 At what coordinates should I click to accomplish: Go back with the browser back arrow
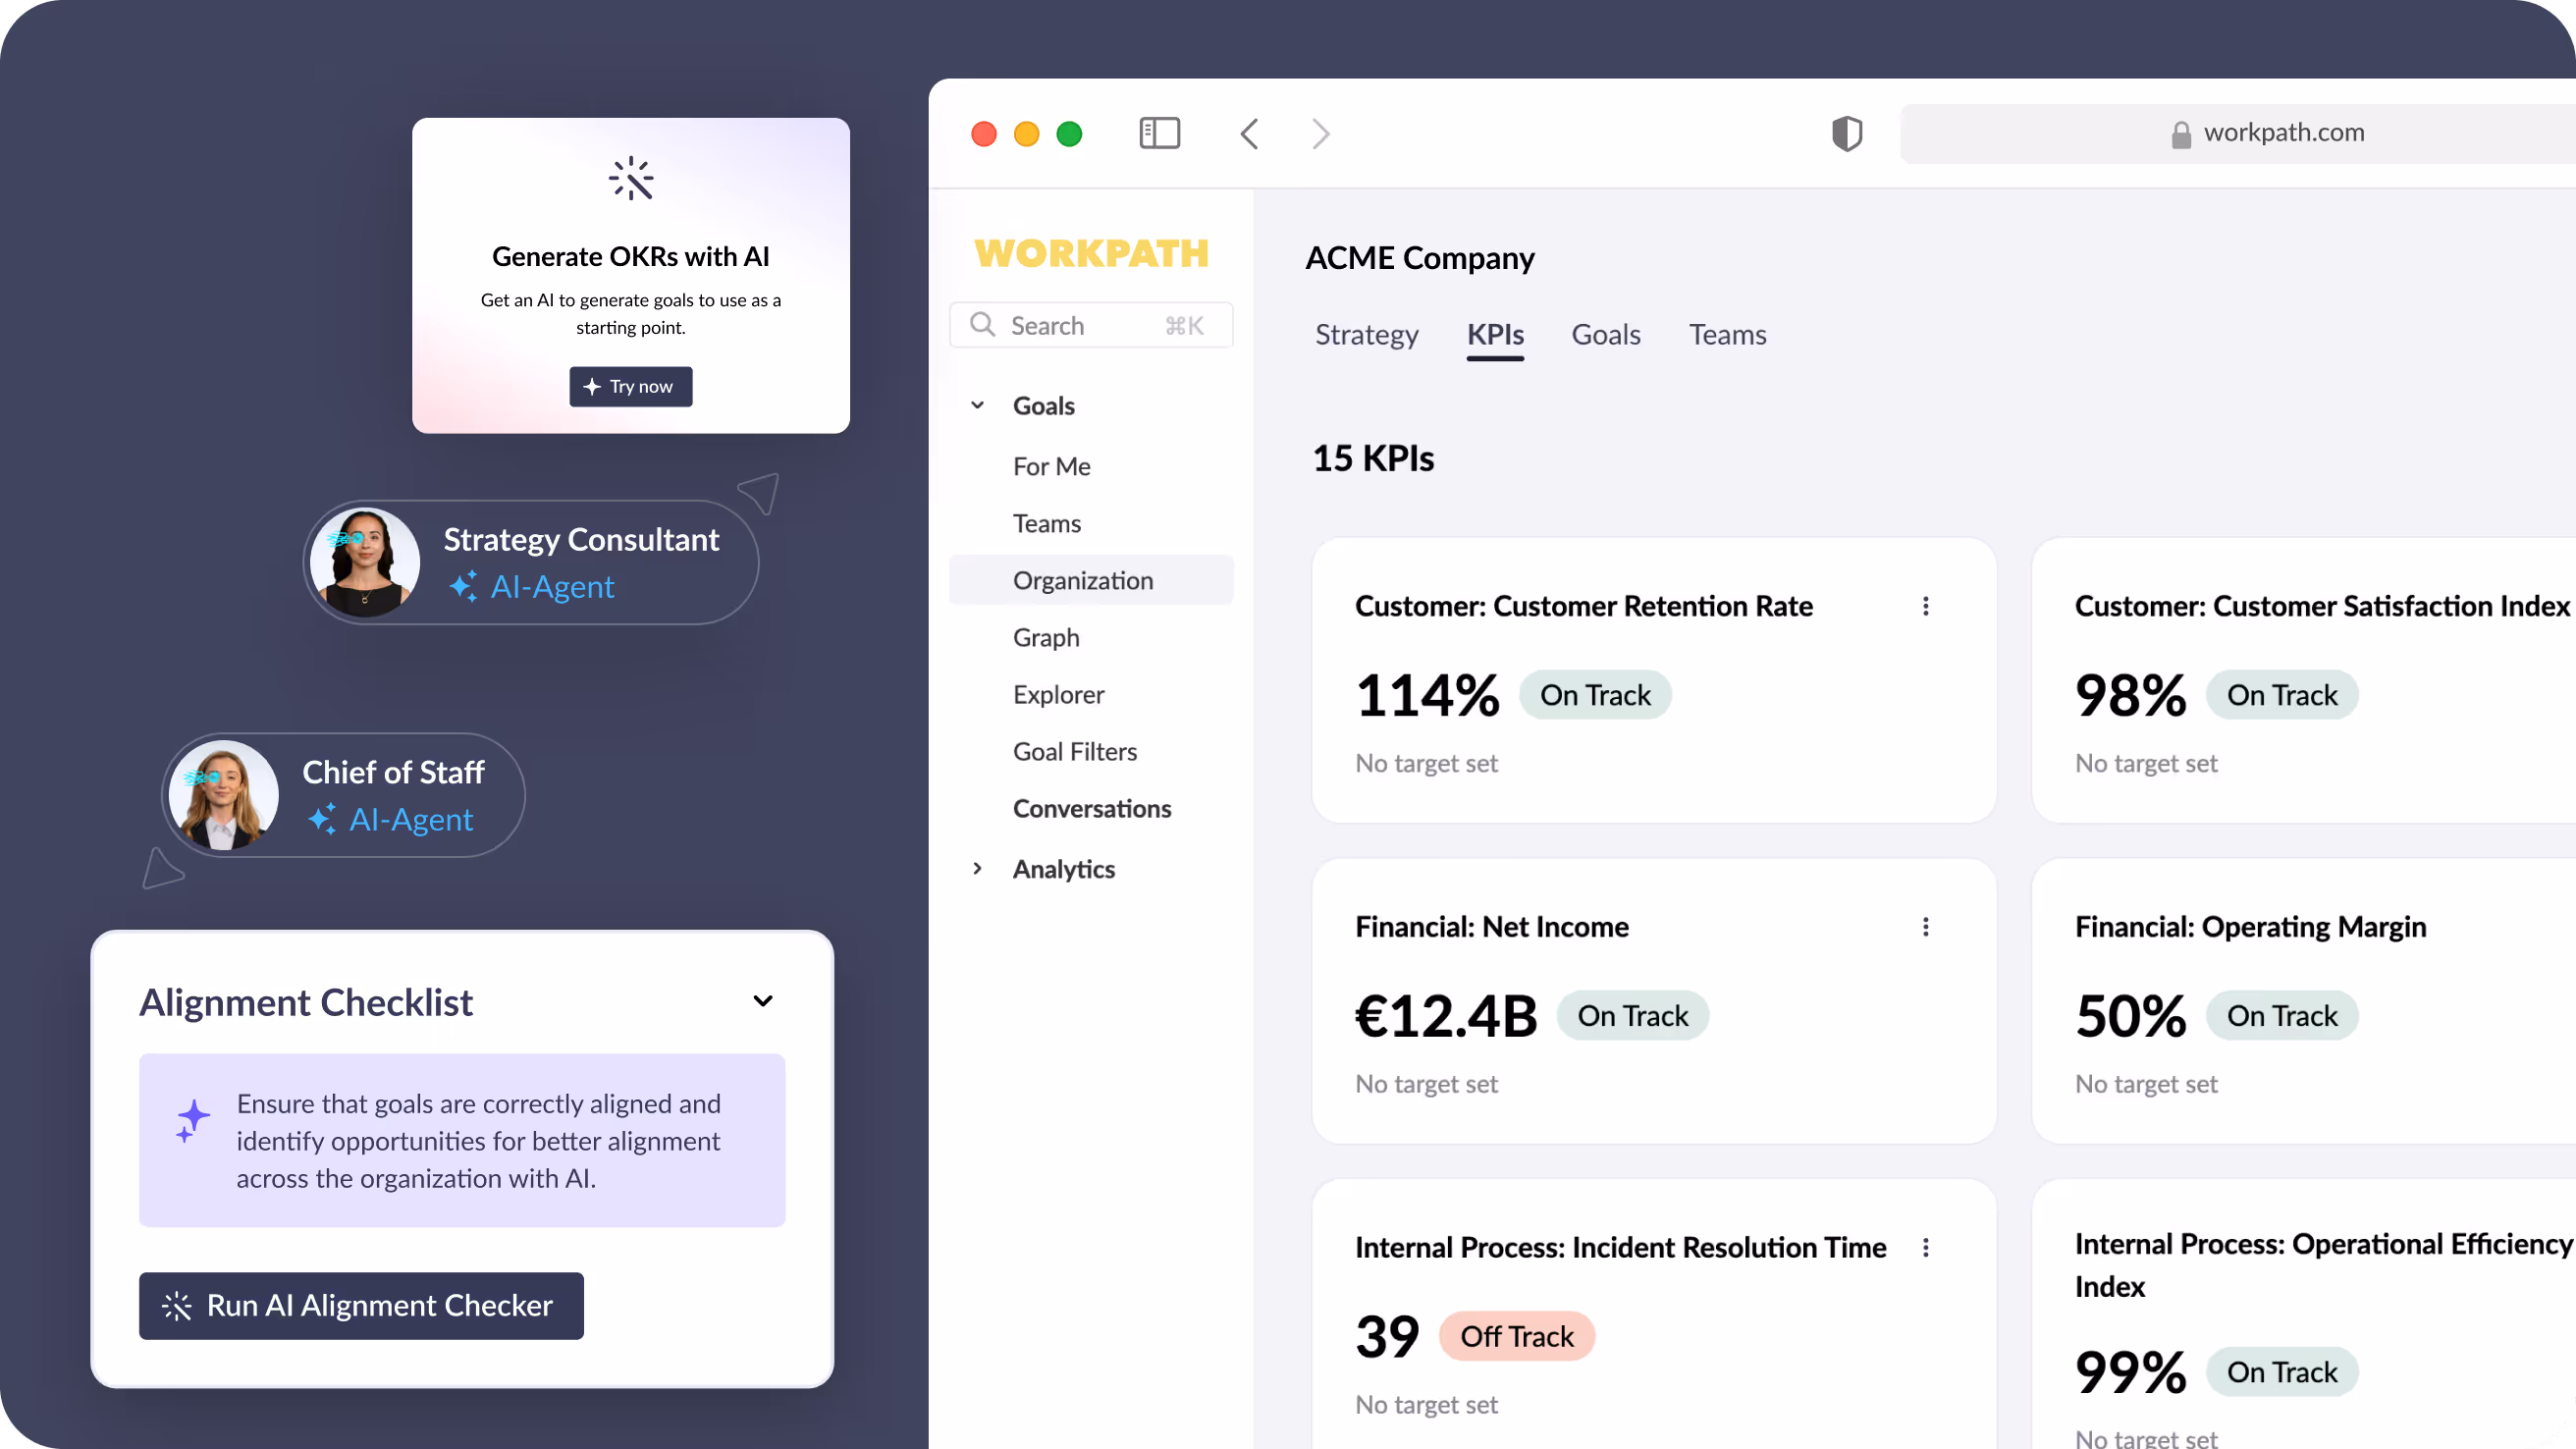click(x=1249, y=133)
